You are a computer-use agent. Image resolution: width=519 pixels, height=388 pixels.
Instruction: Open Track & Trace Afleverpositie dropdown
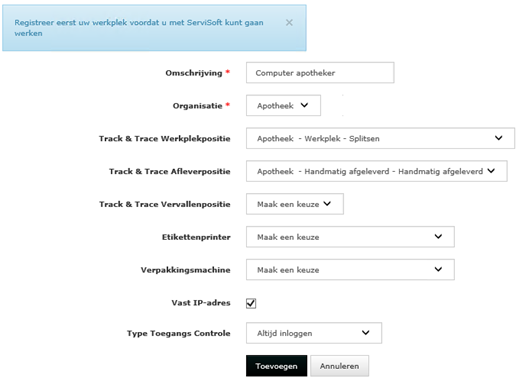click(x=377, y=171)
